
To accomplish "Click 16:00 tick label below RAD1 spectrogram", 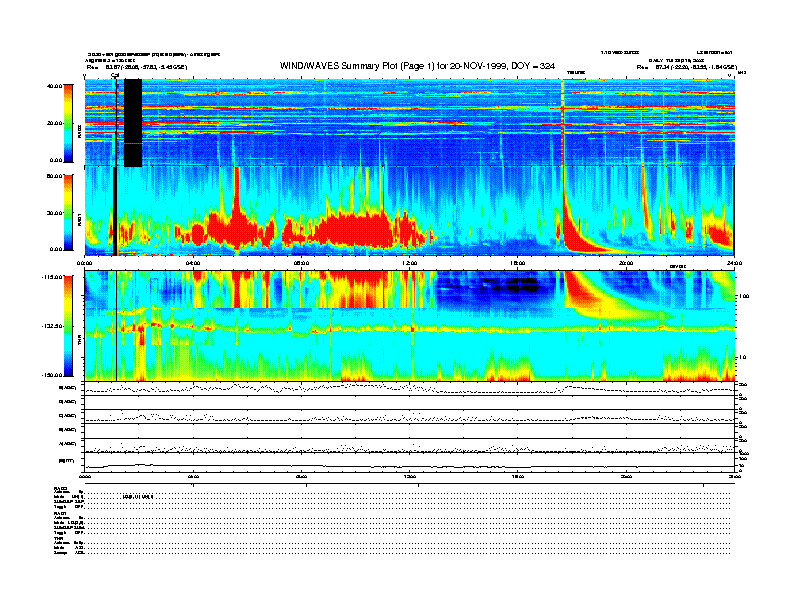I will tap(518, 263).
